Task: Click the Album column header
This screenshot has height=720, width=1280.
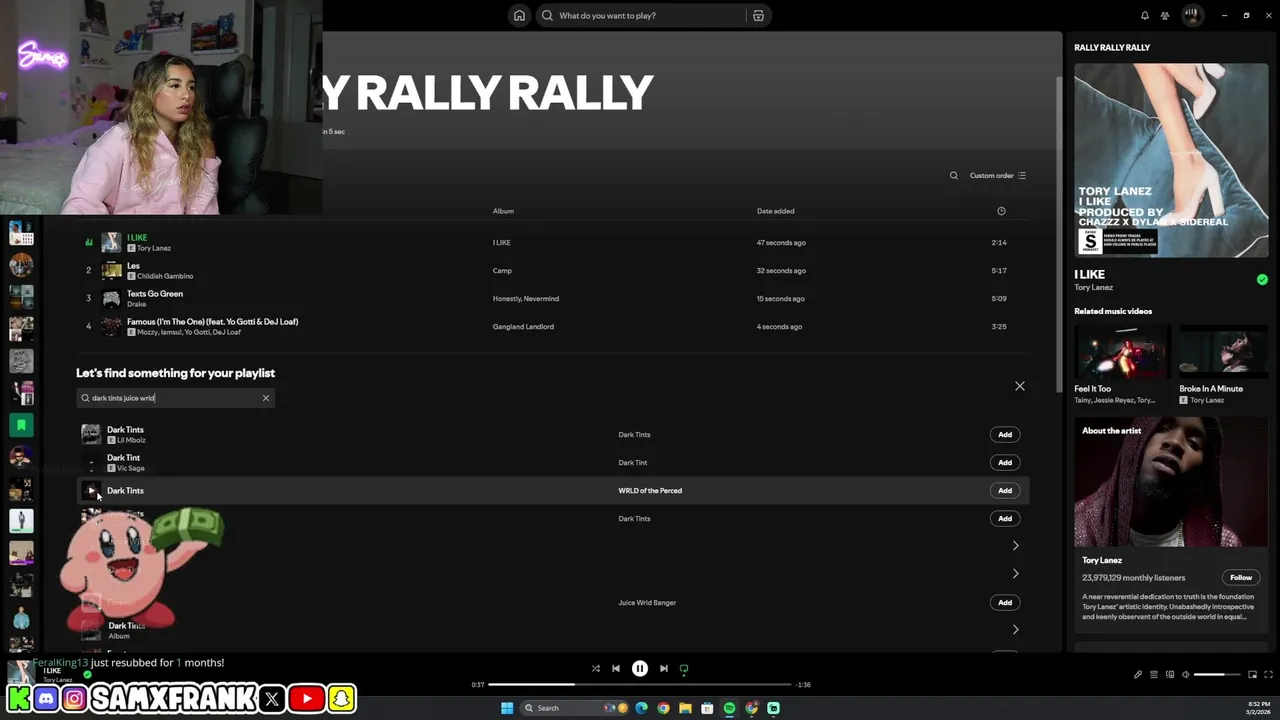Action: (503, 211)
